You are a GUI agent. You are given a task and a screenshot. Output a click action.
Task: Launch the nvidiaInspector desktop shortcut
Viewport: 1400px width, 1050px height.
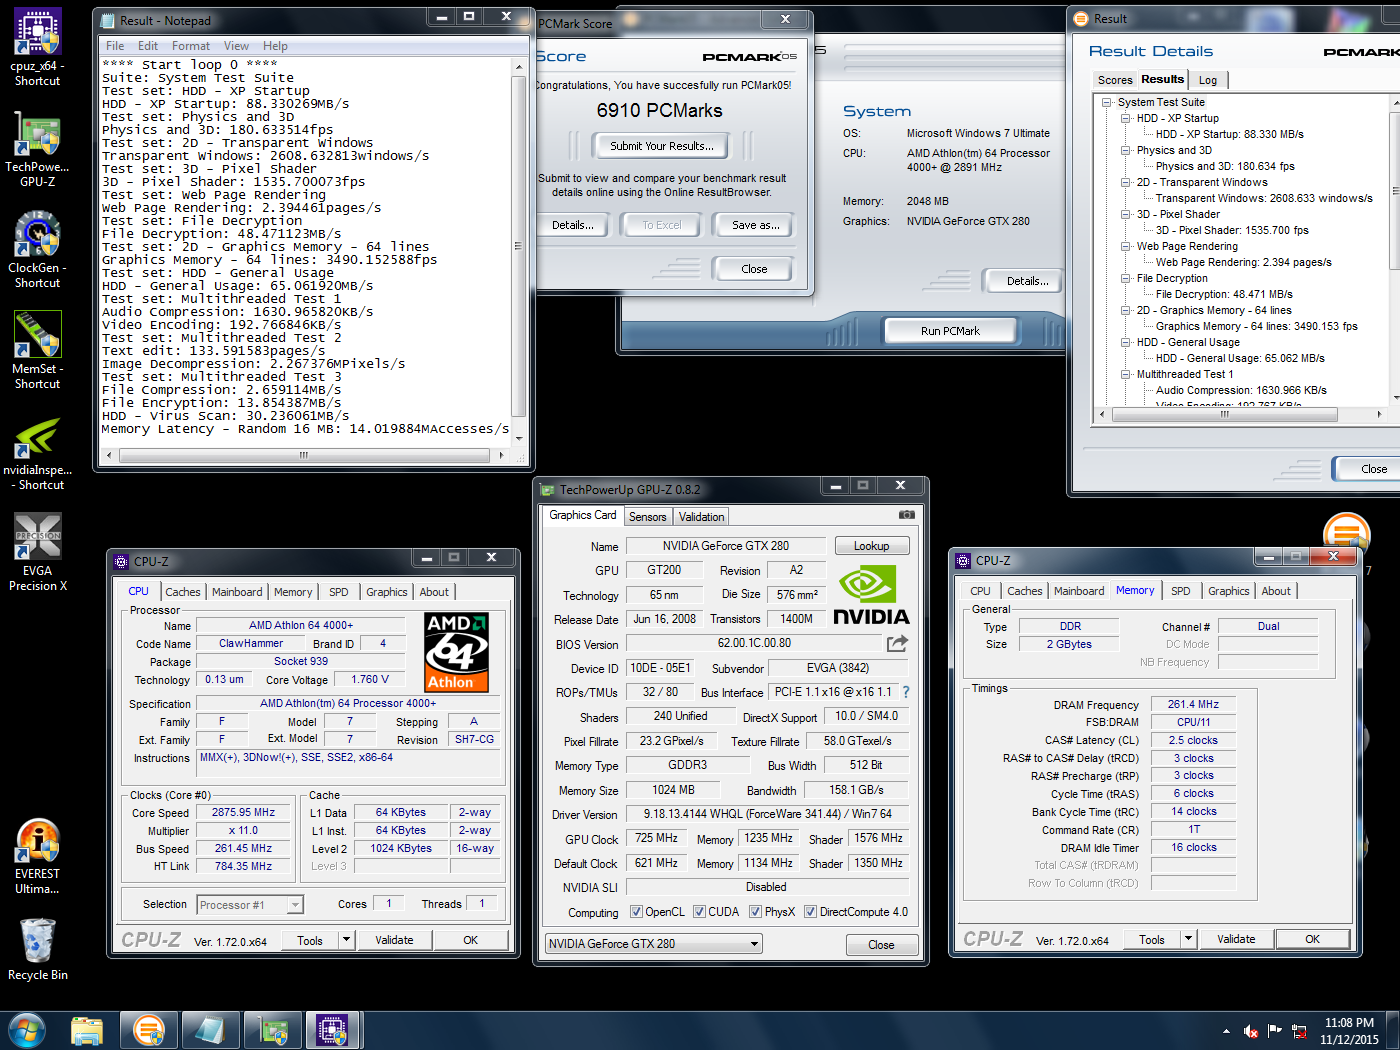pyautogui.click(x=37, y=452)
